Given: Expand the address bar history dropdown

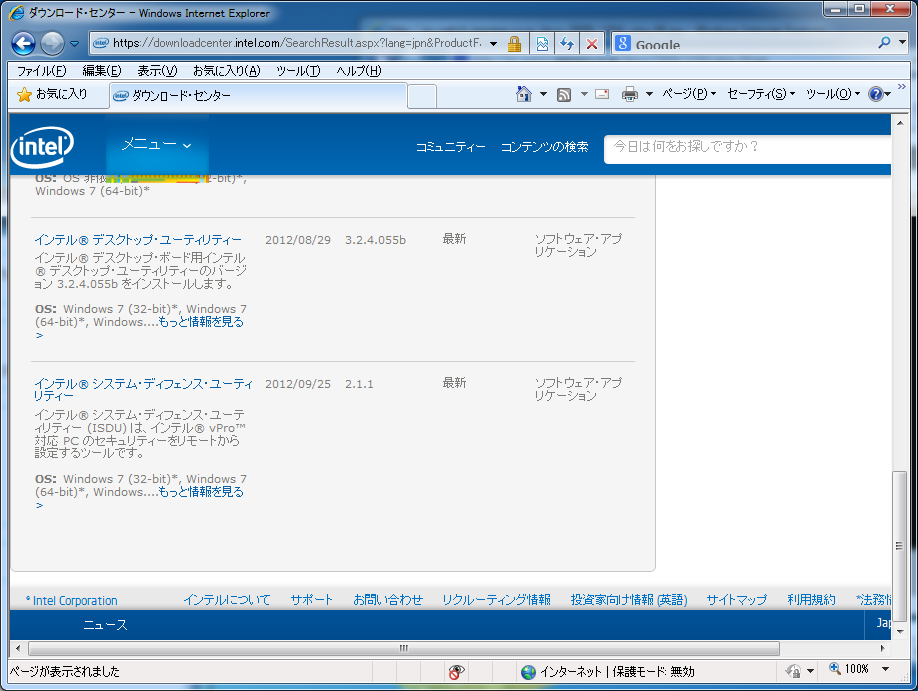Looking at the screenshot, I should click(494, 44).
